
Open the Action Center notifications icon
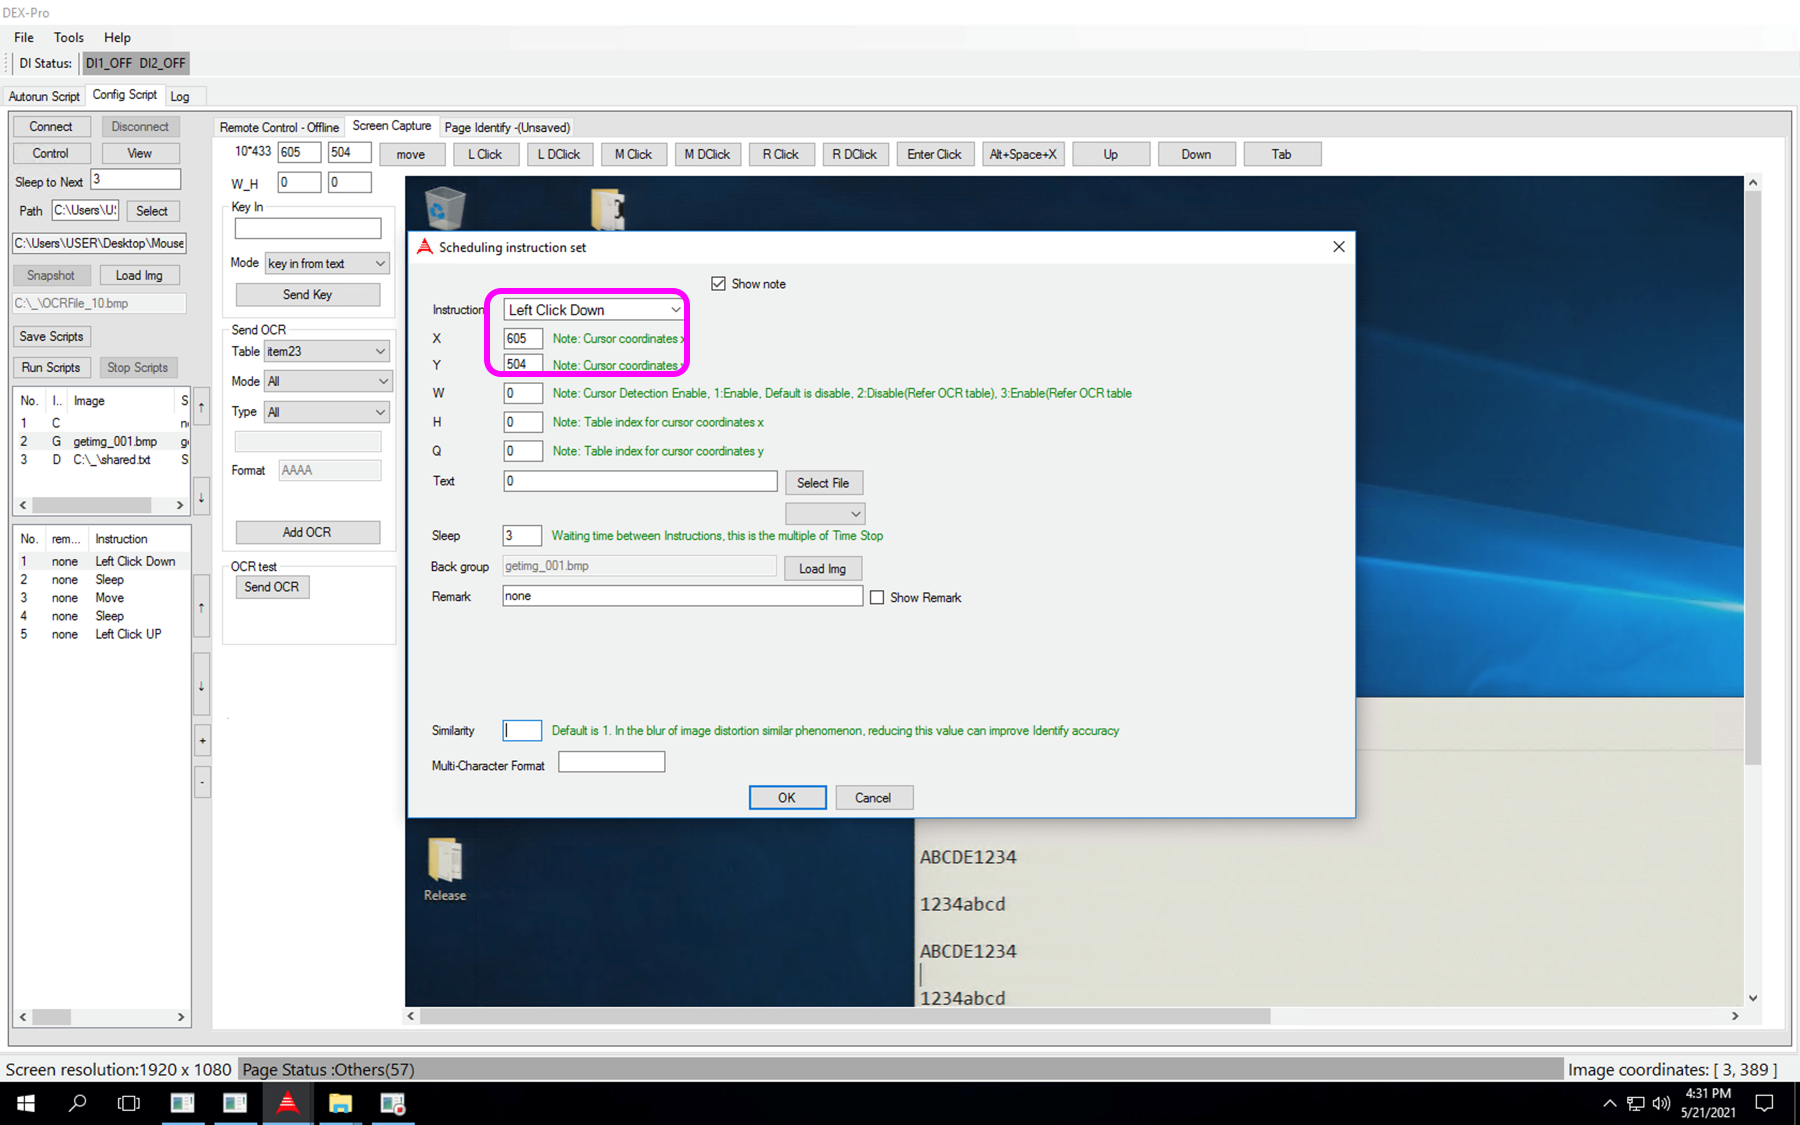(x=1765, y=1103)
